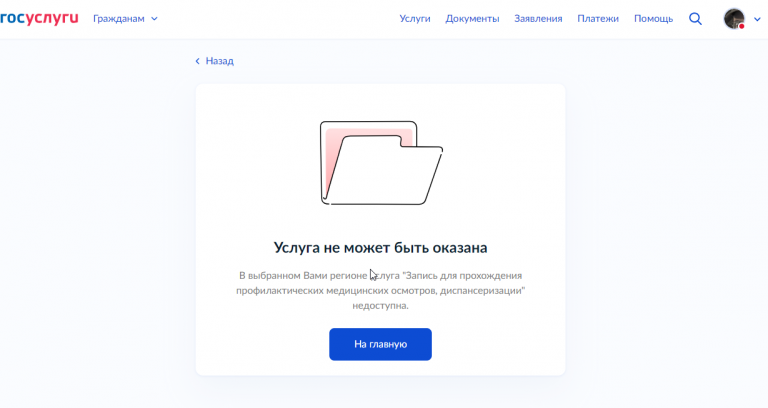
Task: Go to the Документы section
Action: tap(472, 19)
